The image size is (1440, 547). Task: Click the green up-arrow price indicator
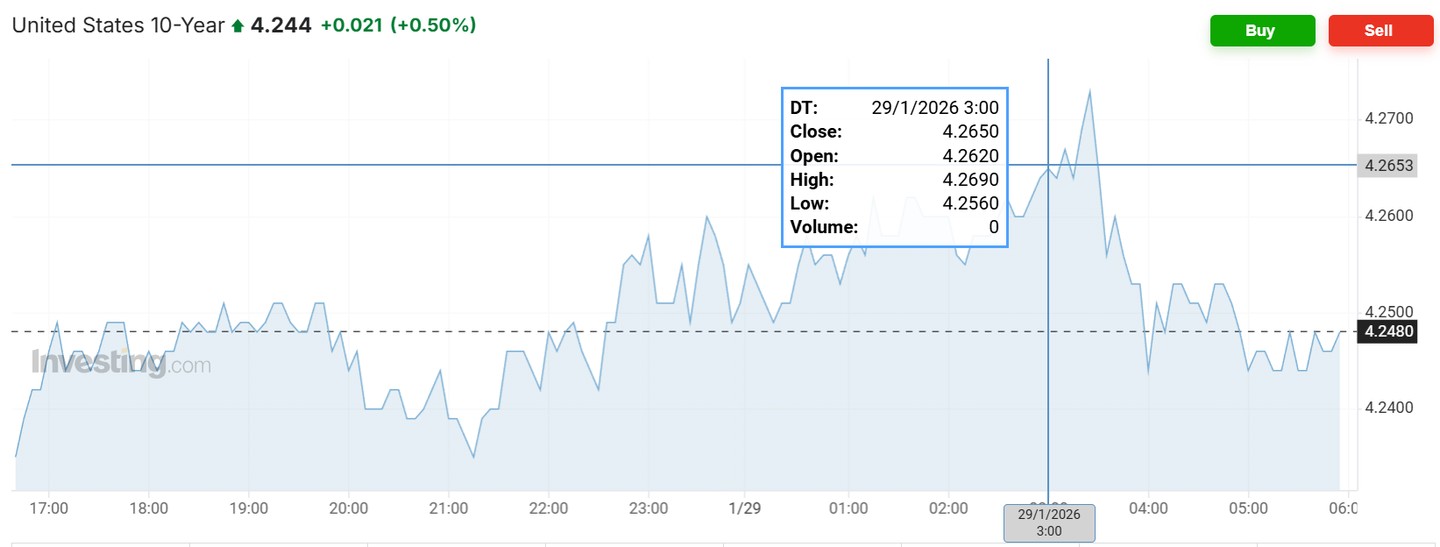point(237,27)
